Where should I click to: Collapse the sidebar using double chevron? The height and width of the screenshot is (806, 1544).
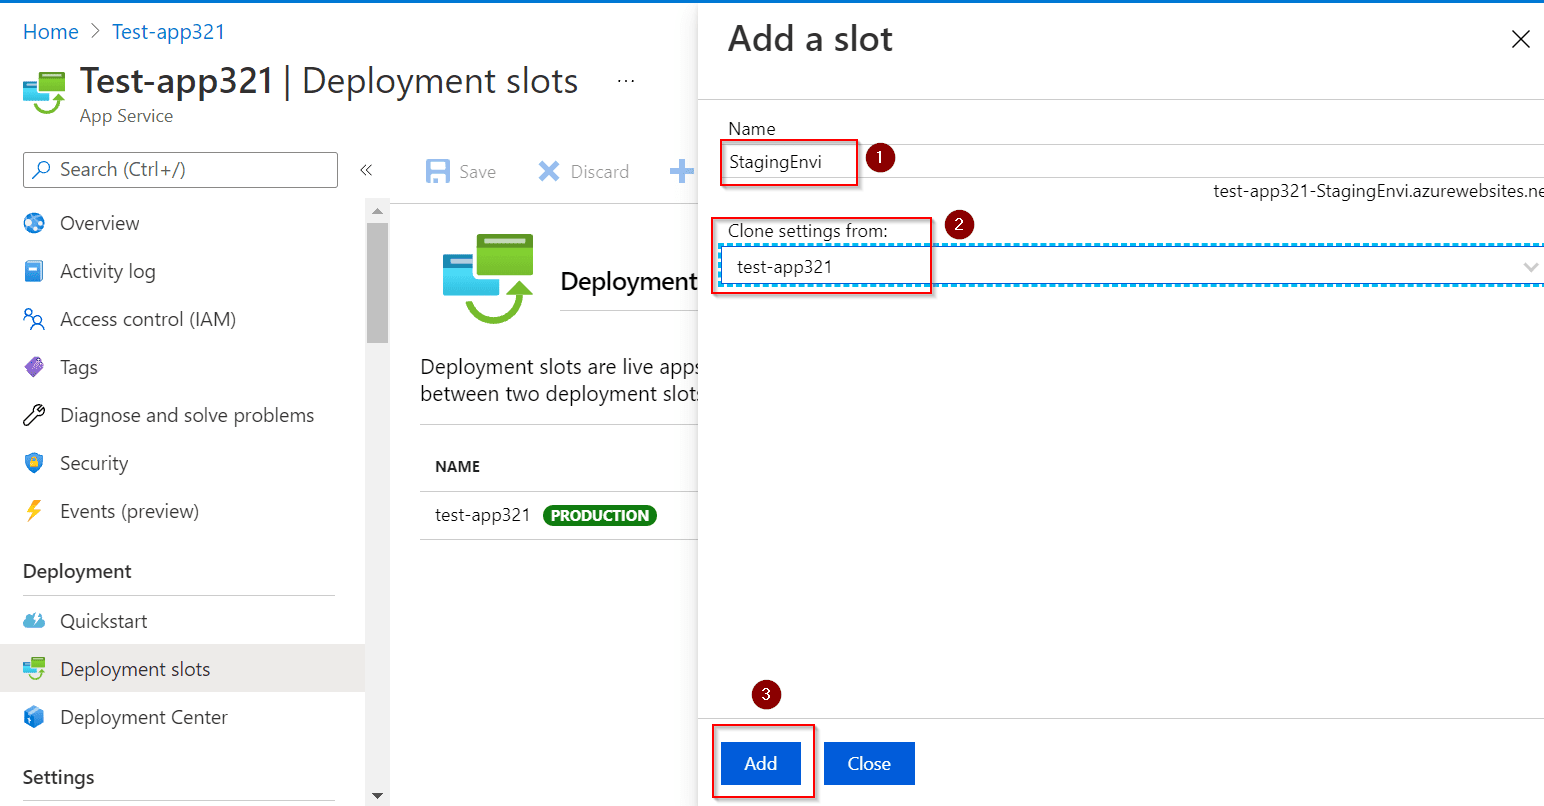click(x=366, y=170)
